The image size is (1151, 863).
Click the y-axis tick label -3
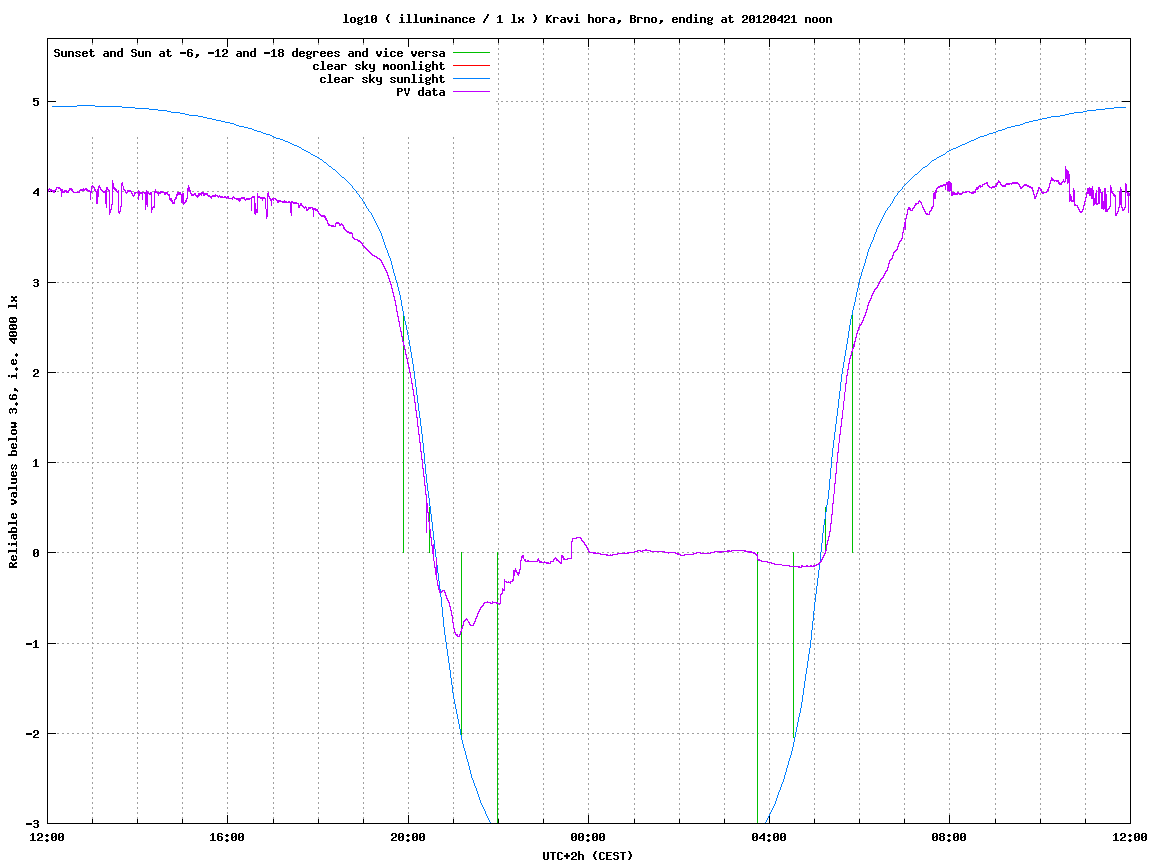[x=32, y=823]
